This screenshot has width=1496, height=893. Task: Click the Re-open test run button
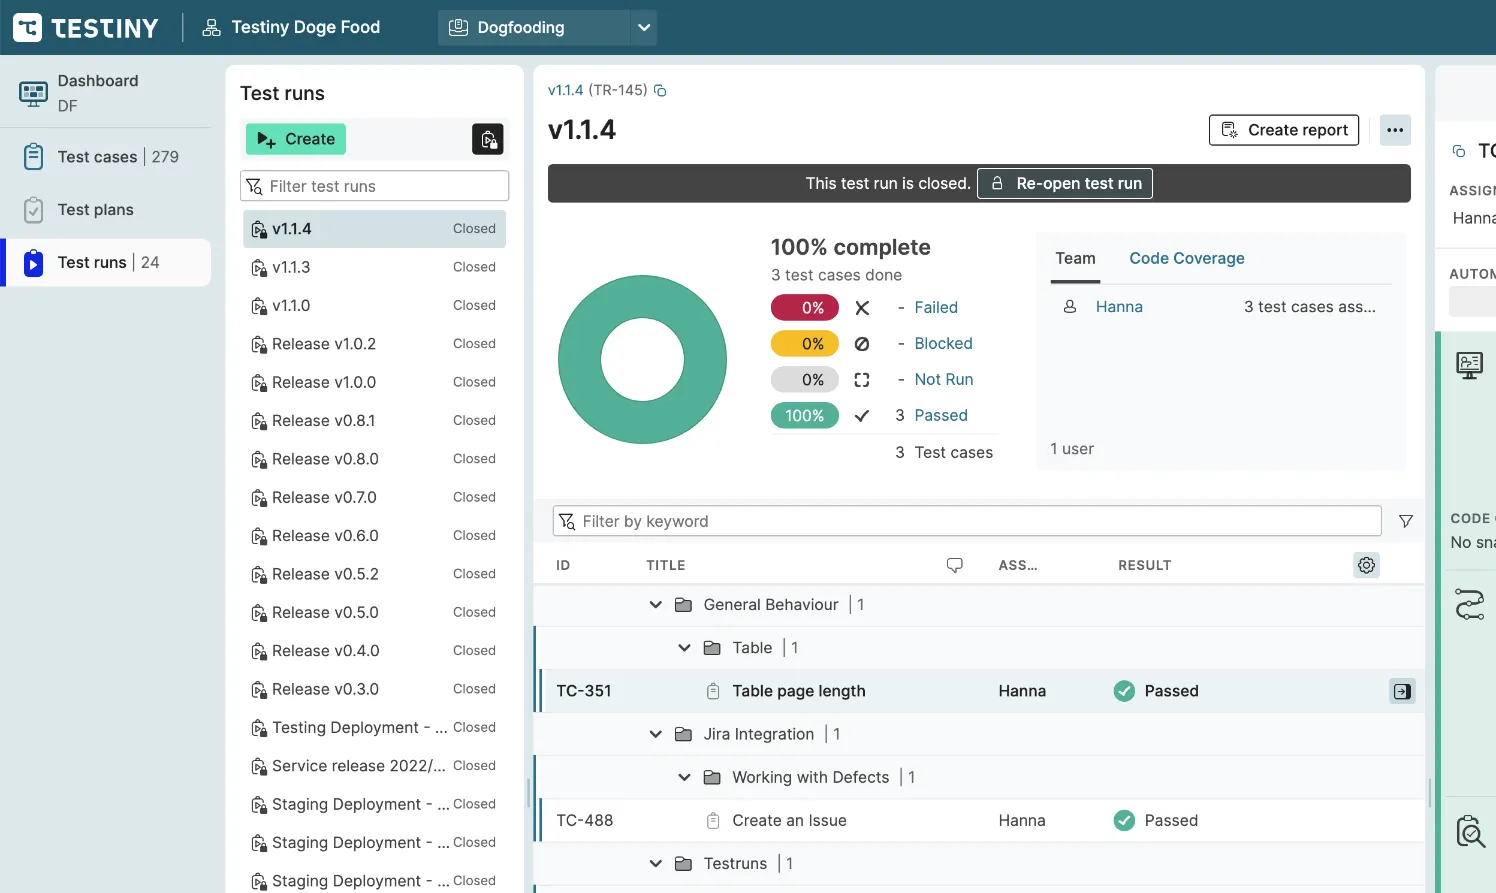tap(1064, 183)
